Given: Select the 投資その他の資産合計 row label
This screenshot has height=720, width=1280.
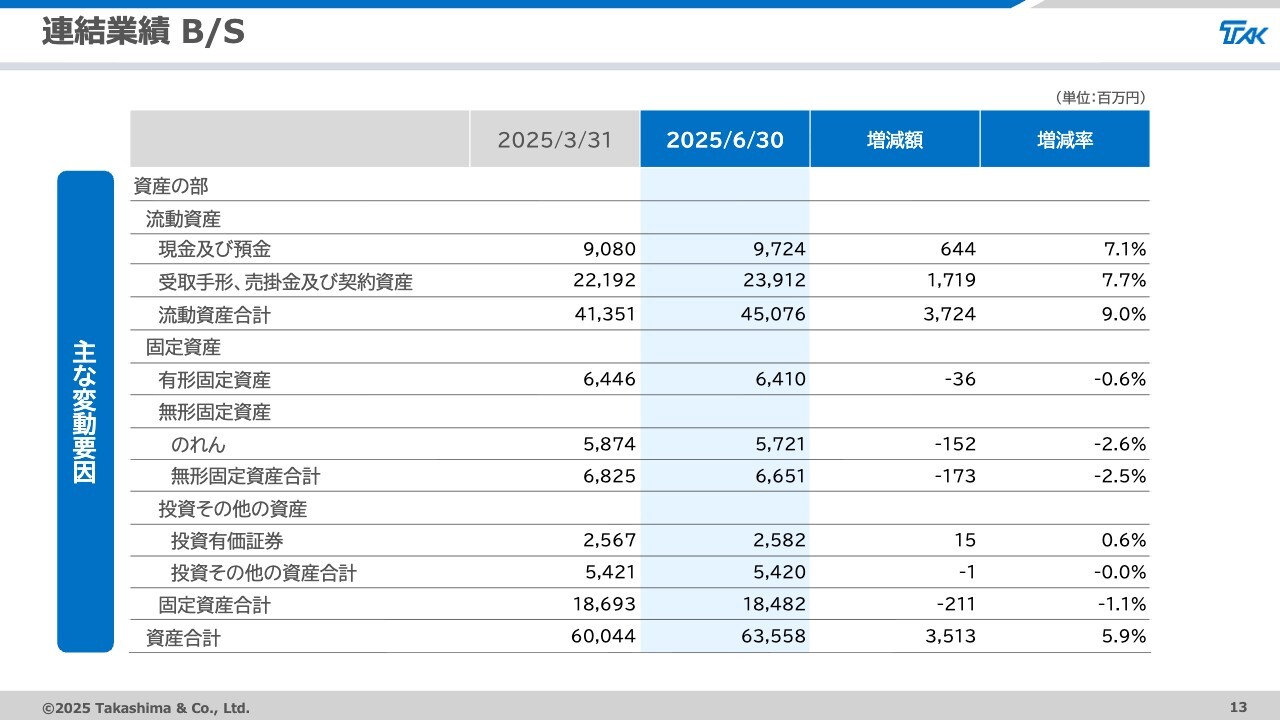Looking at the screenshot, I should click(264, 574).
